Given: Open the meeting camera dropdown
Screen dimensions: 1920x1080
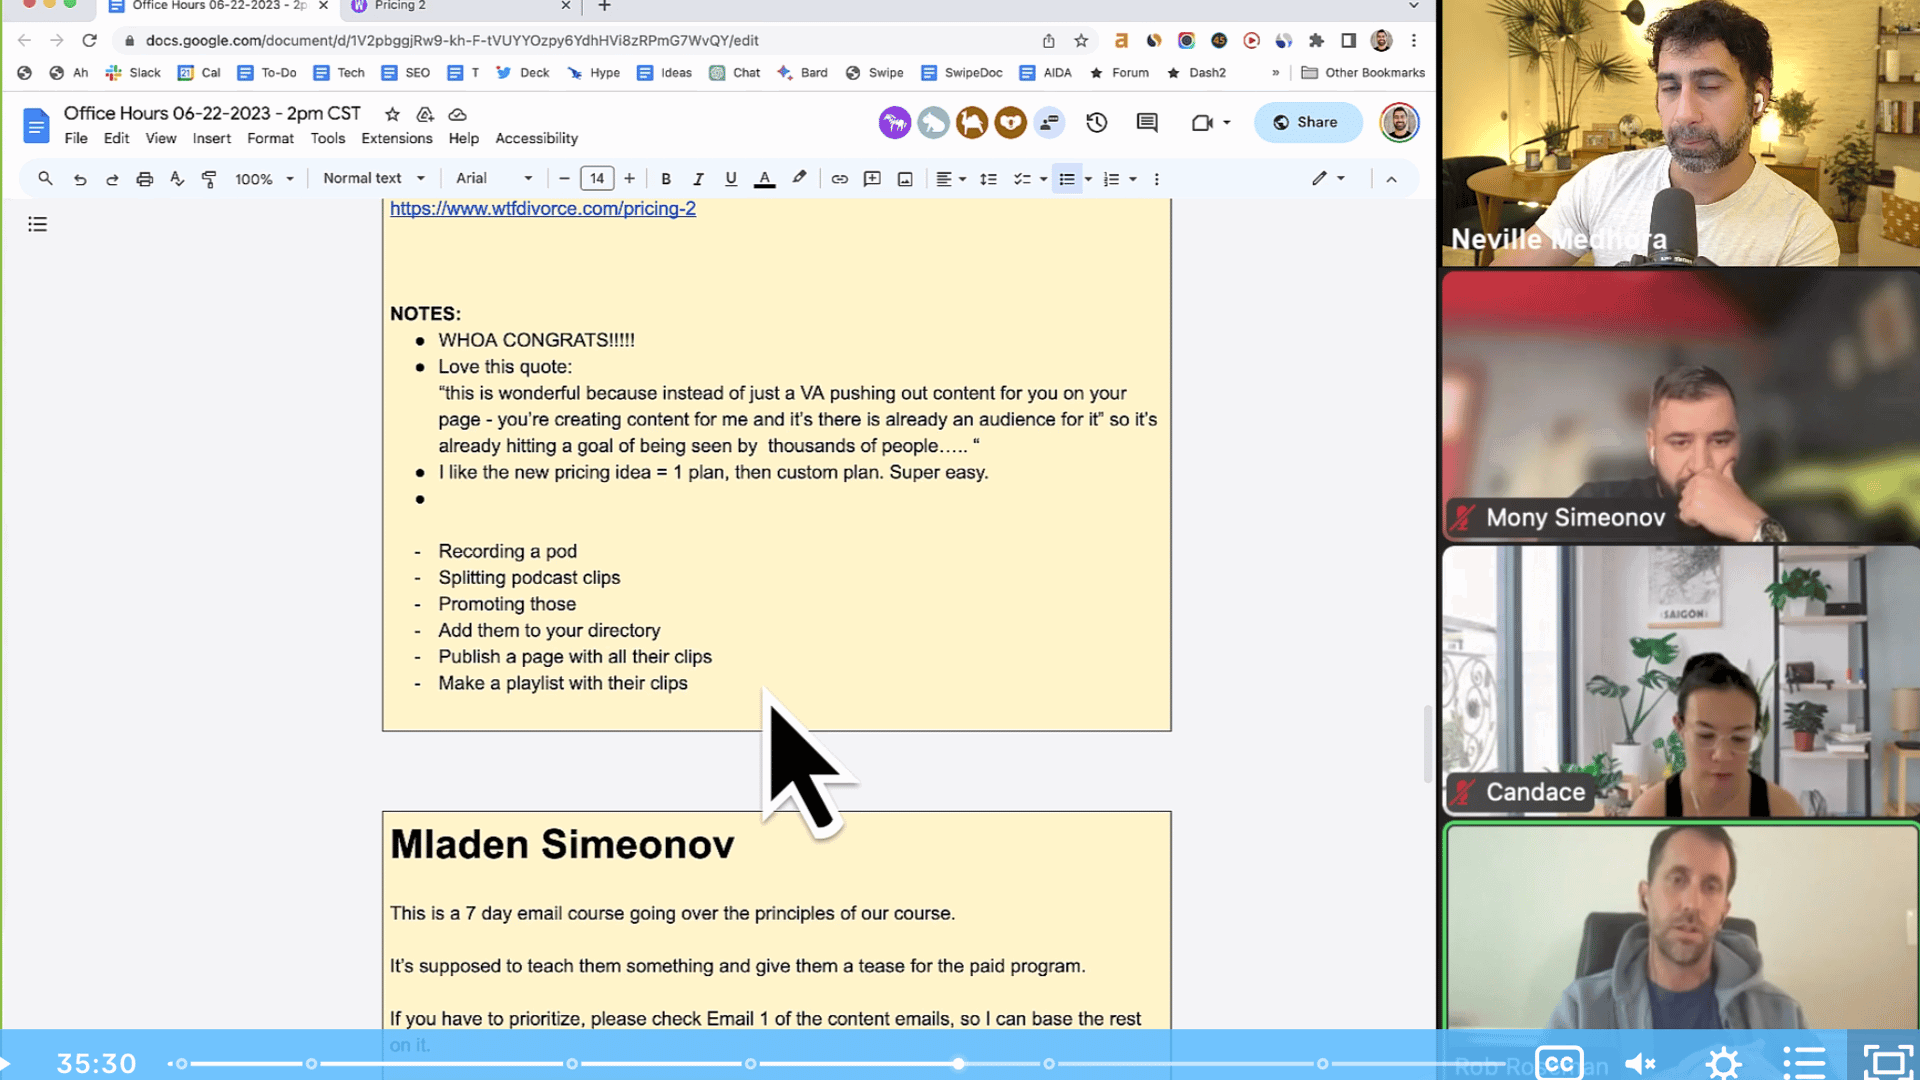Looking at the screenshot, I should pyautogui.click(x=1211, y=122).
